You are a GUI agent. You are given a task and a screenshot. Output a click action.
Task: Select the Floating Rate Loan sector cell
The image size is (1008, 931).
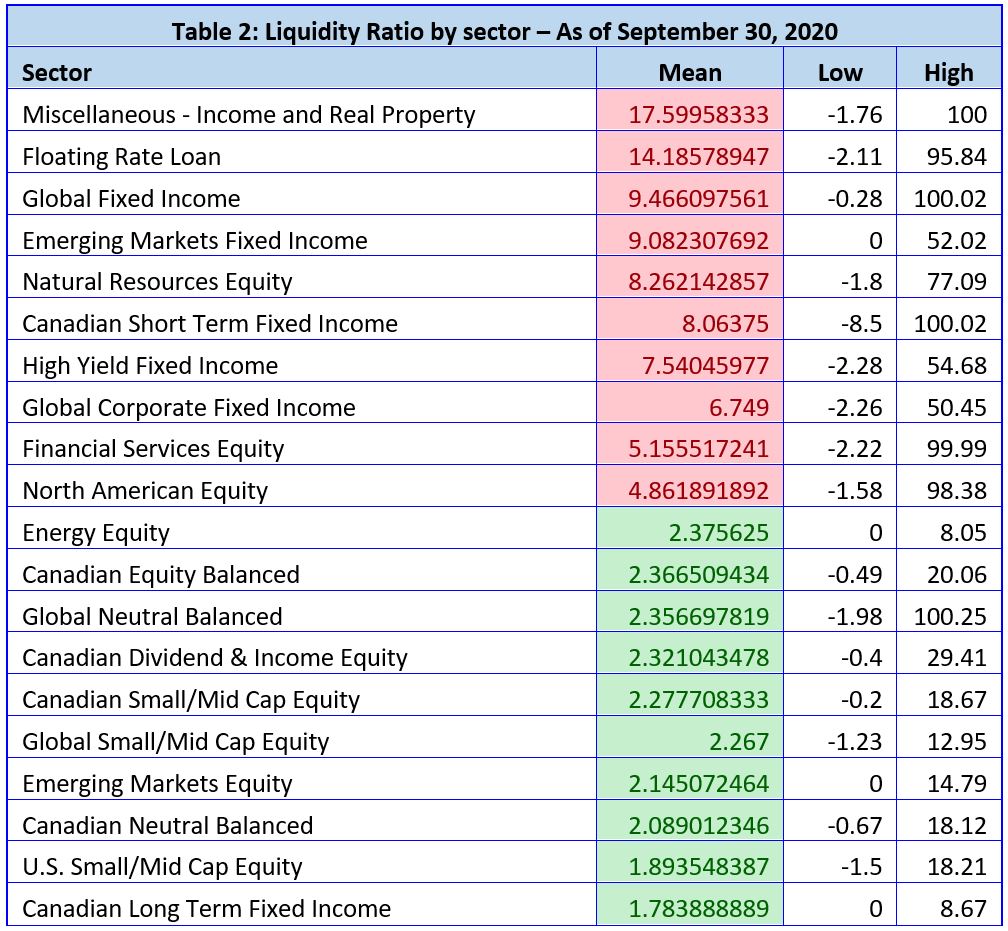coord(122,156)
